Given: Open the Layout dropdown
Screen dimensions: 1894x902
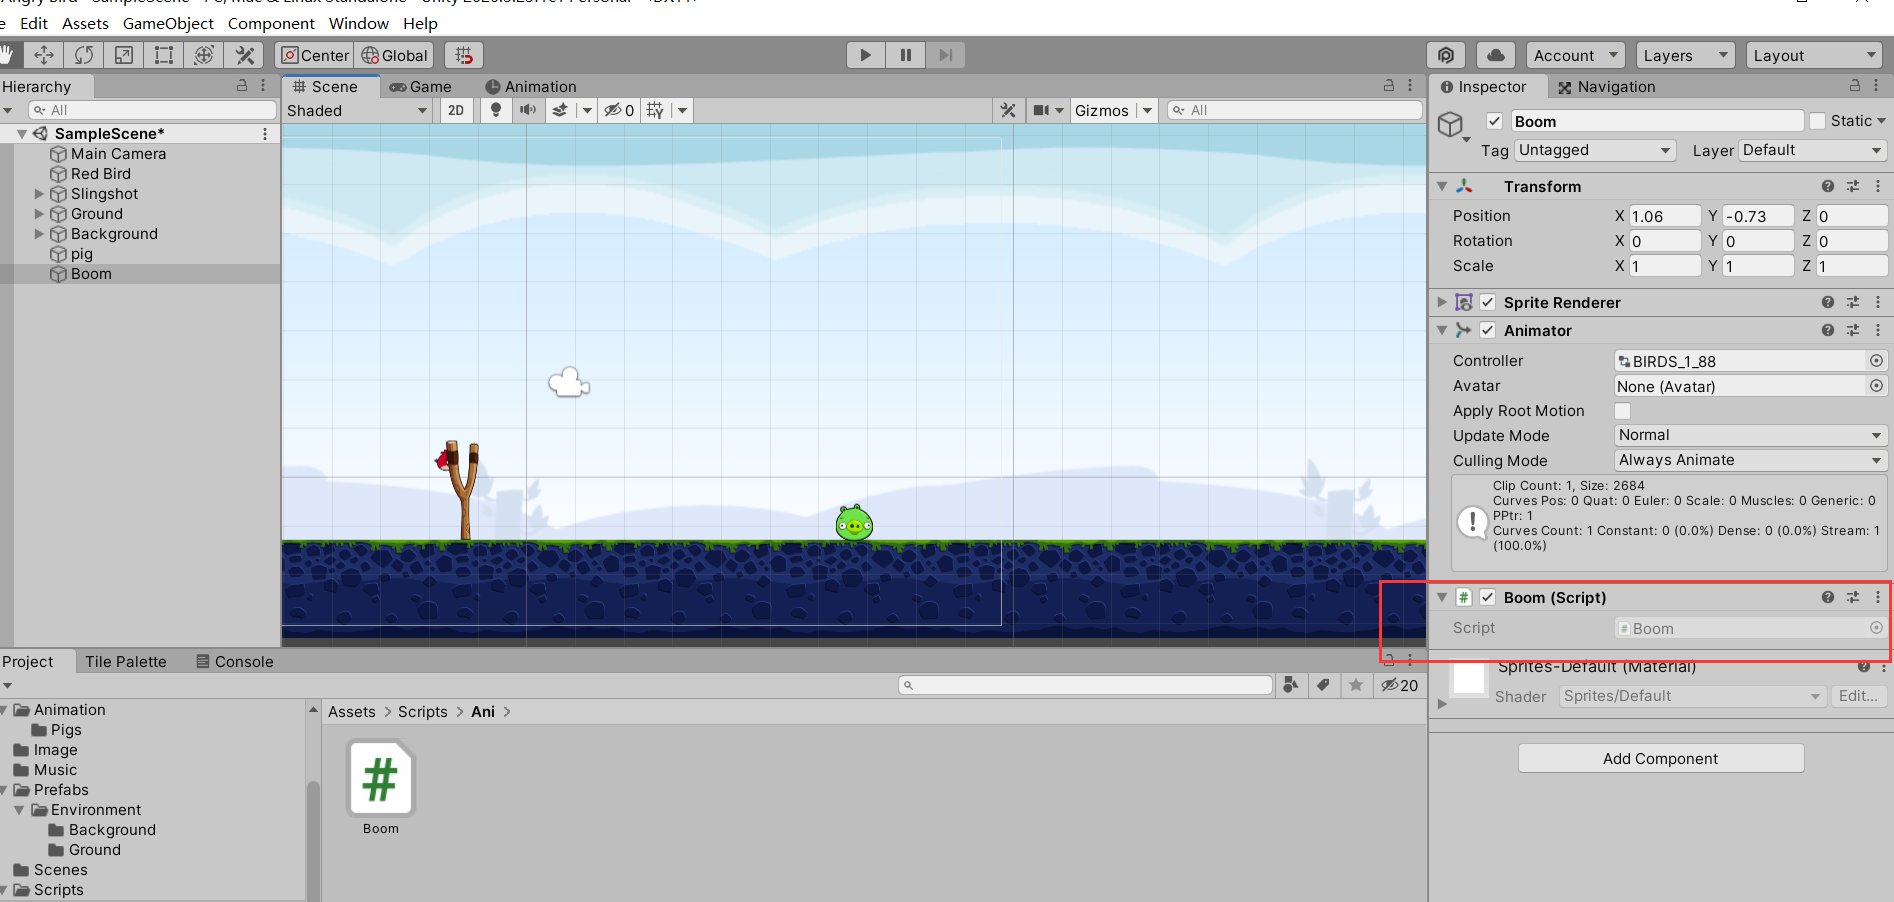Looking at the screenshot, I should (1814, 55).
